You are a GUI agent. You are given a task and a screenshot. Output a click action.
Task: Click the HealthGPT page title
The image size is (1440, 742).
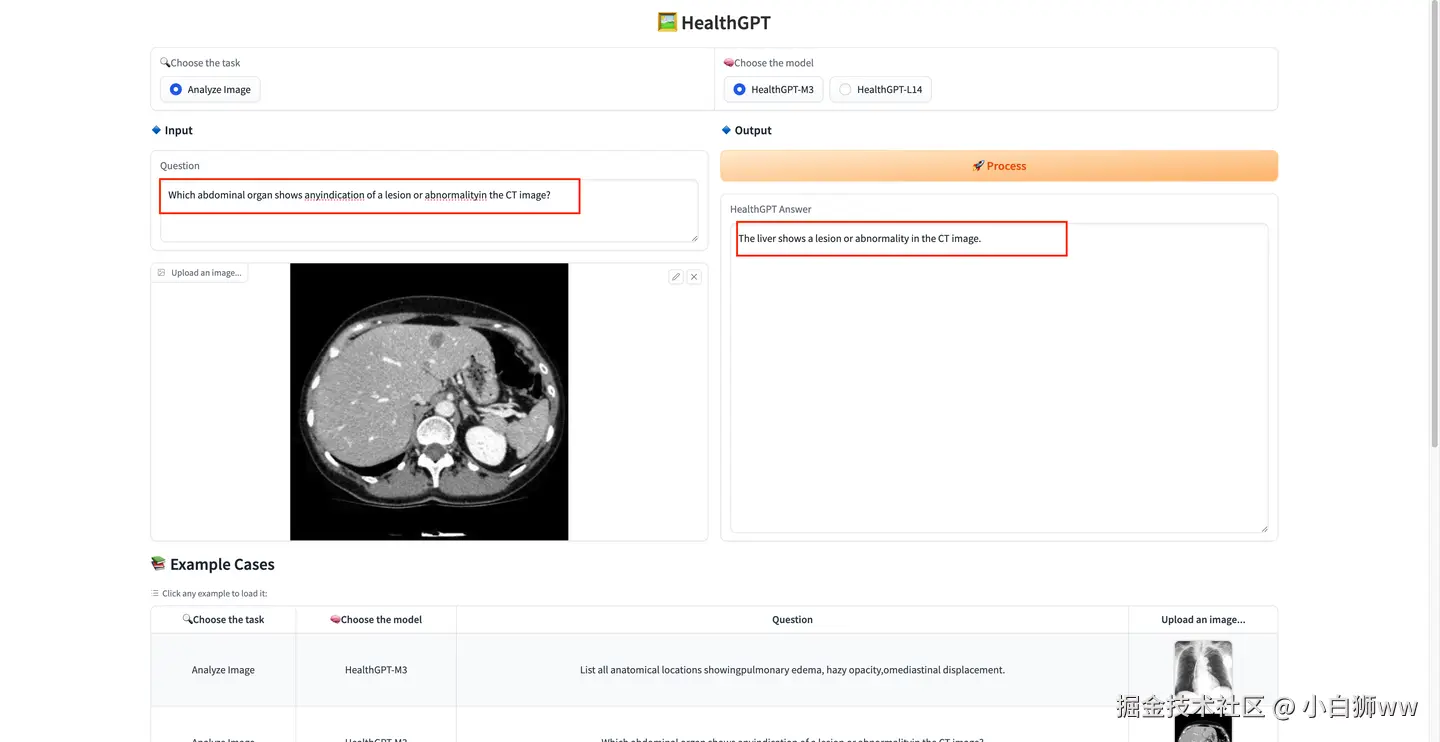[x=714, y=22]
